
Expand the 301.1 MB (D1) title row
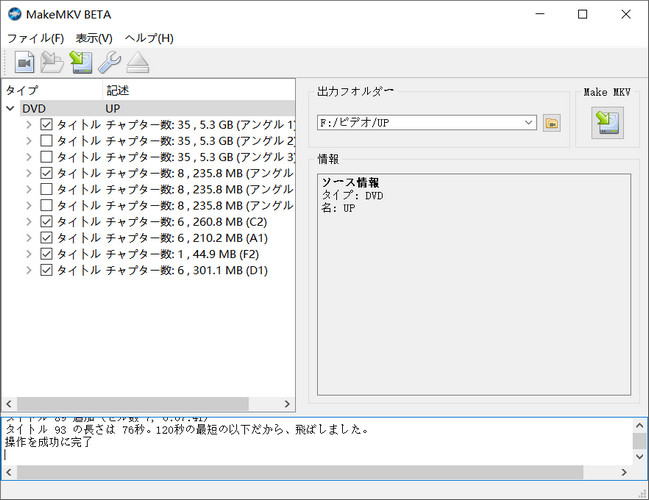click(29, 270)
